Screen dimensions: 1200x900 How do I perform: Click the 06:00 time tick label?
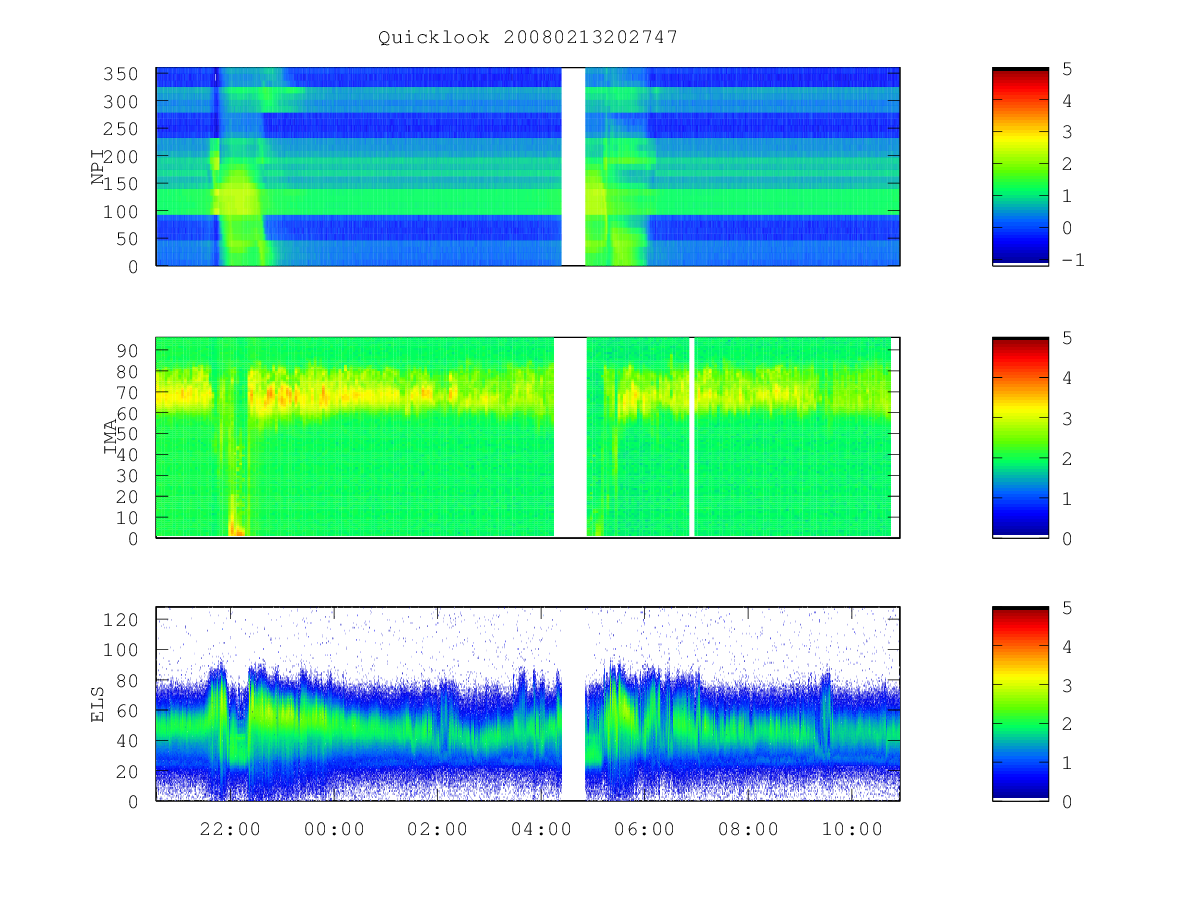(645, 829)
